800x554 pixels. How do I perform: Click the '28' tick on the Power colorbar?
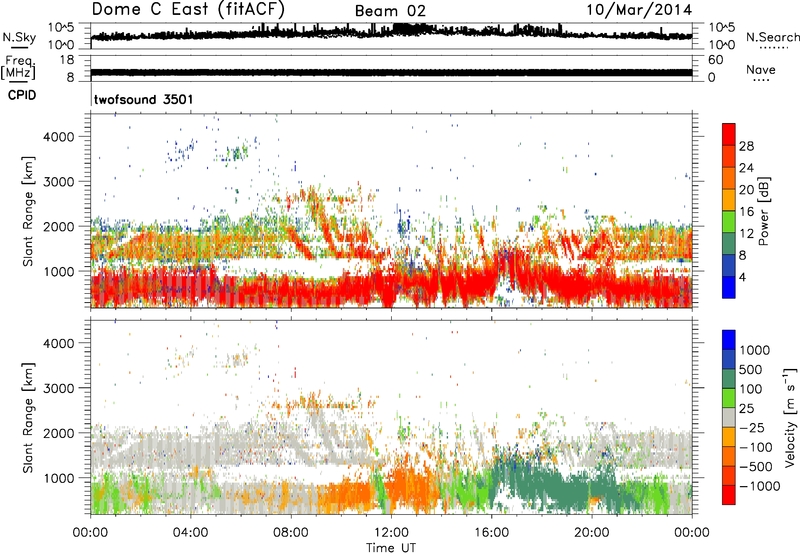[746, 146]
